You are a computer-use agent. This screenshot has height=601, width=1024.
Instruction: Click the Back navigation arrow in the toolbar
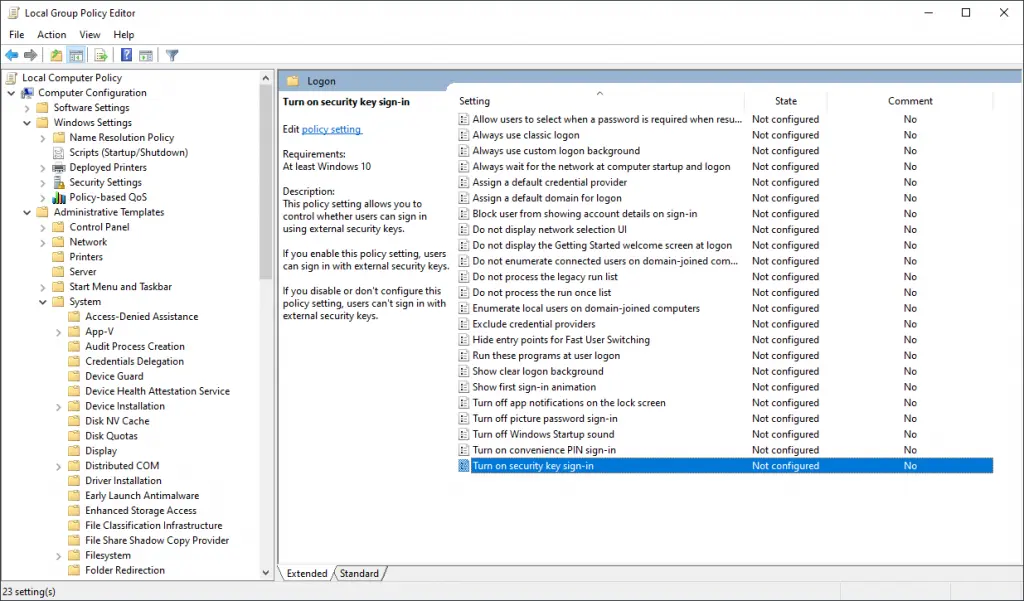coord(12,55)
